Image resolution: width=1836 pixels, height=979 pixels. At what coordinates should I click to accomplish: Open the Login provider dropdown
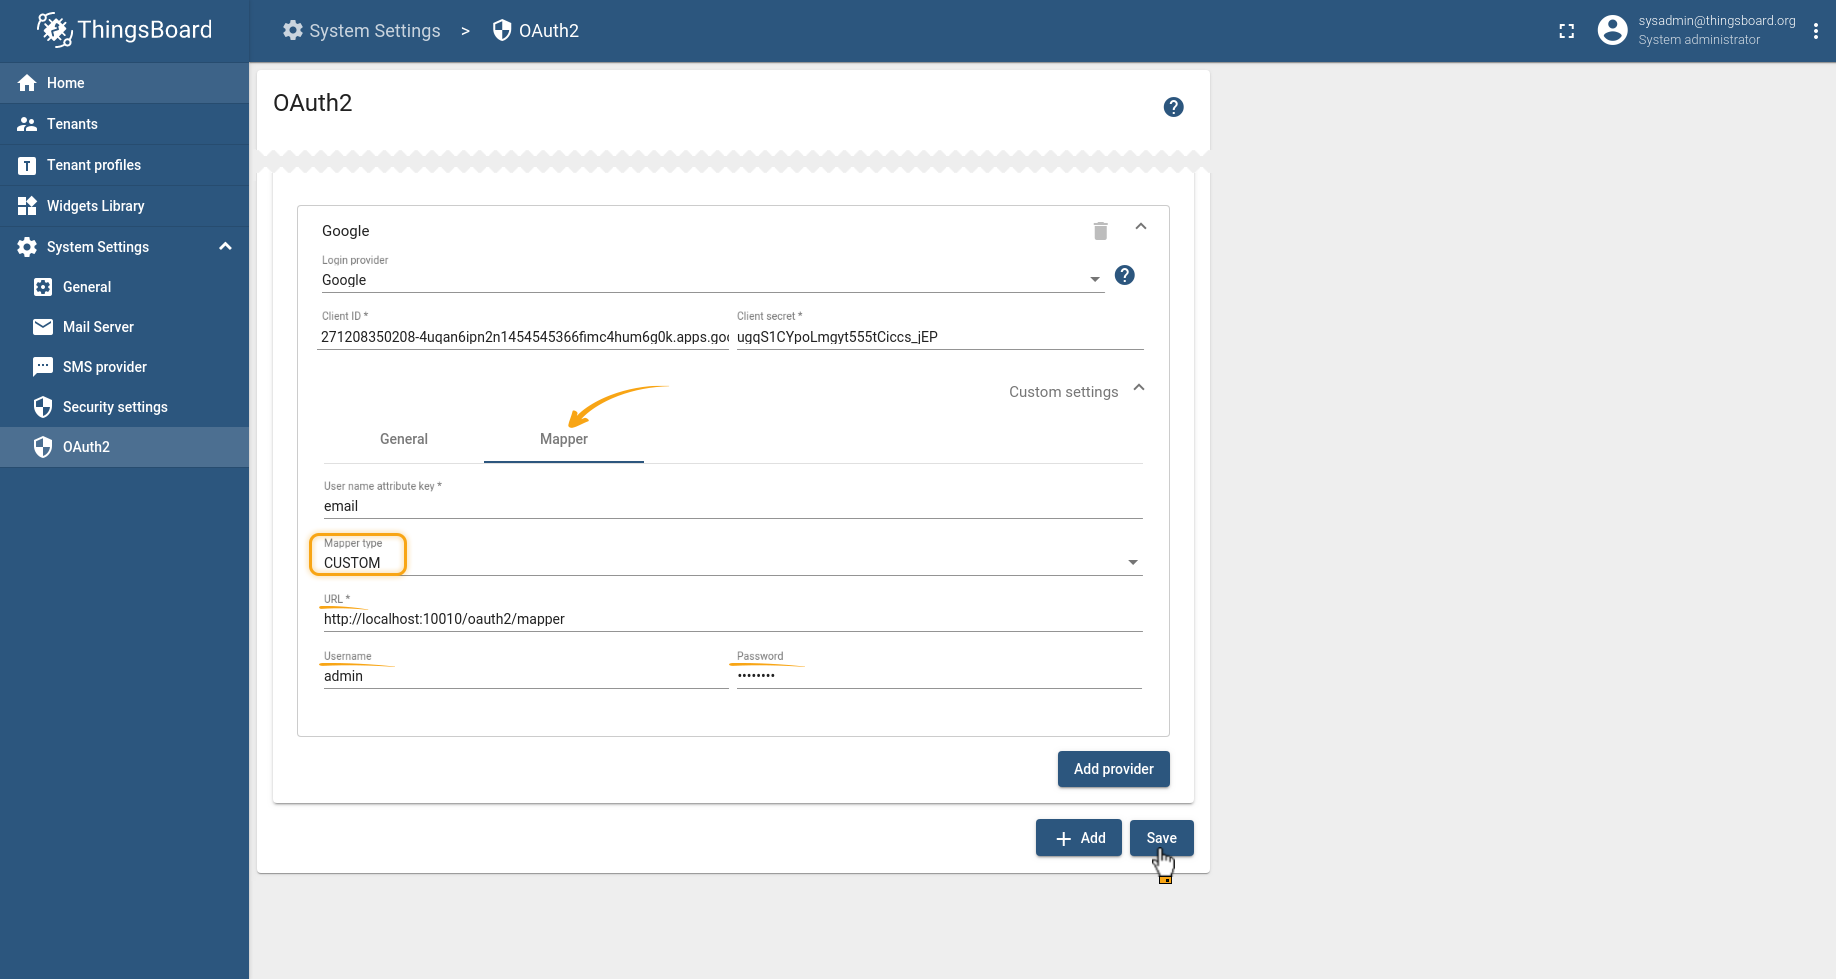(712, 280)
